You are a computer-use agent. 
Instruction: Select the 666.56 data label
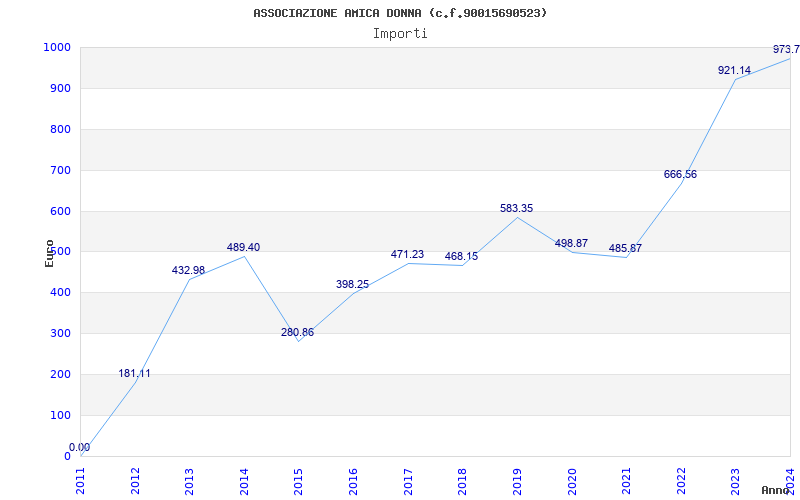pos(680,174)
